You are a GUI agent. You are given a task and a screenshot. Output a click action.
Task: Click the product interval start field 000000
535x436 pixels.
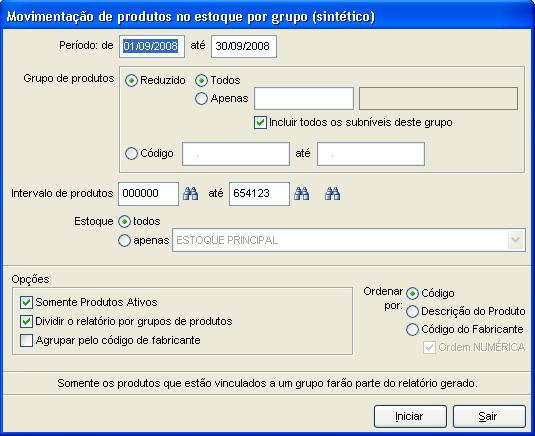pyautogui.click(x=148, y=194)
